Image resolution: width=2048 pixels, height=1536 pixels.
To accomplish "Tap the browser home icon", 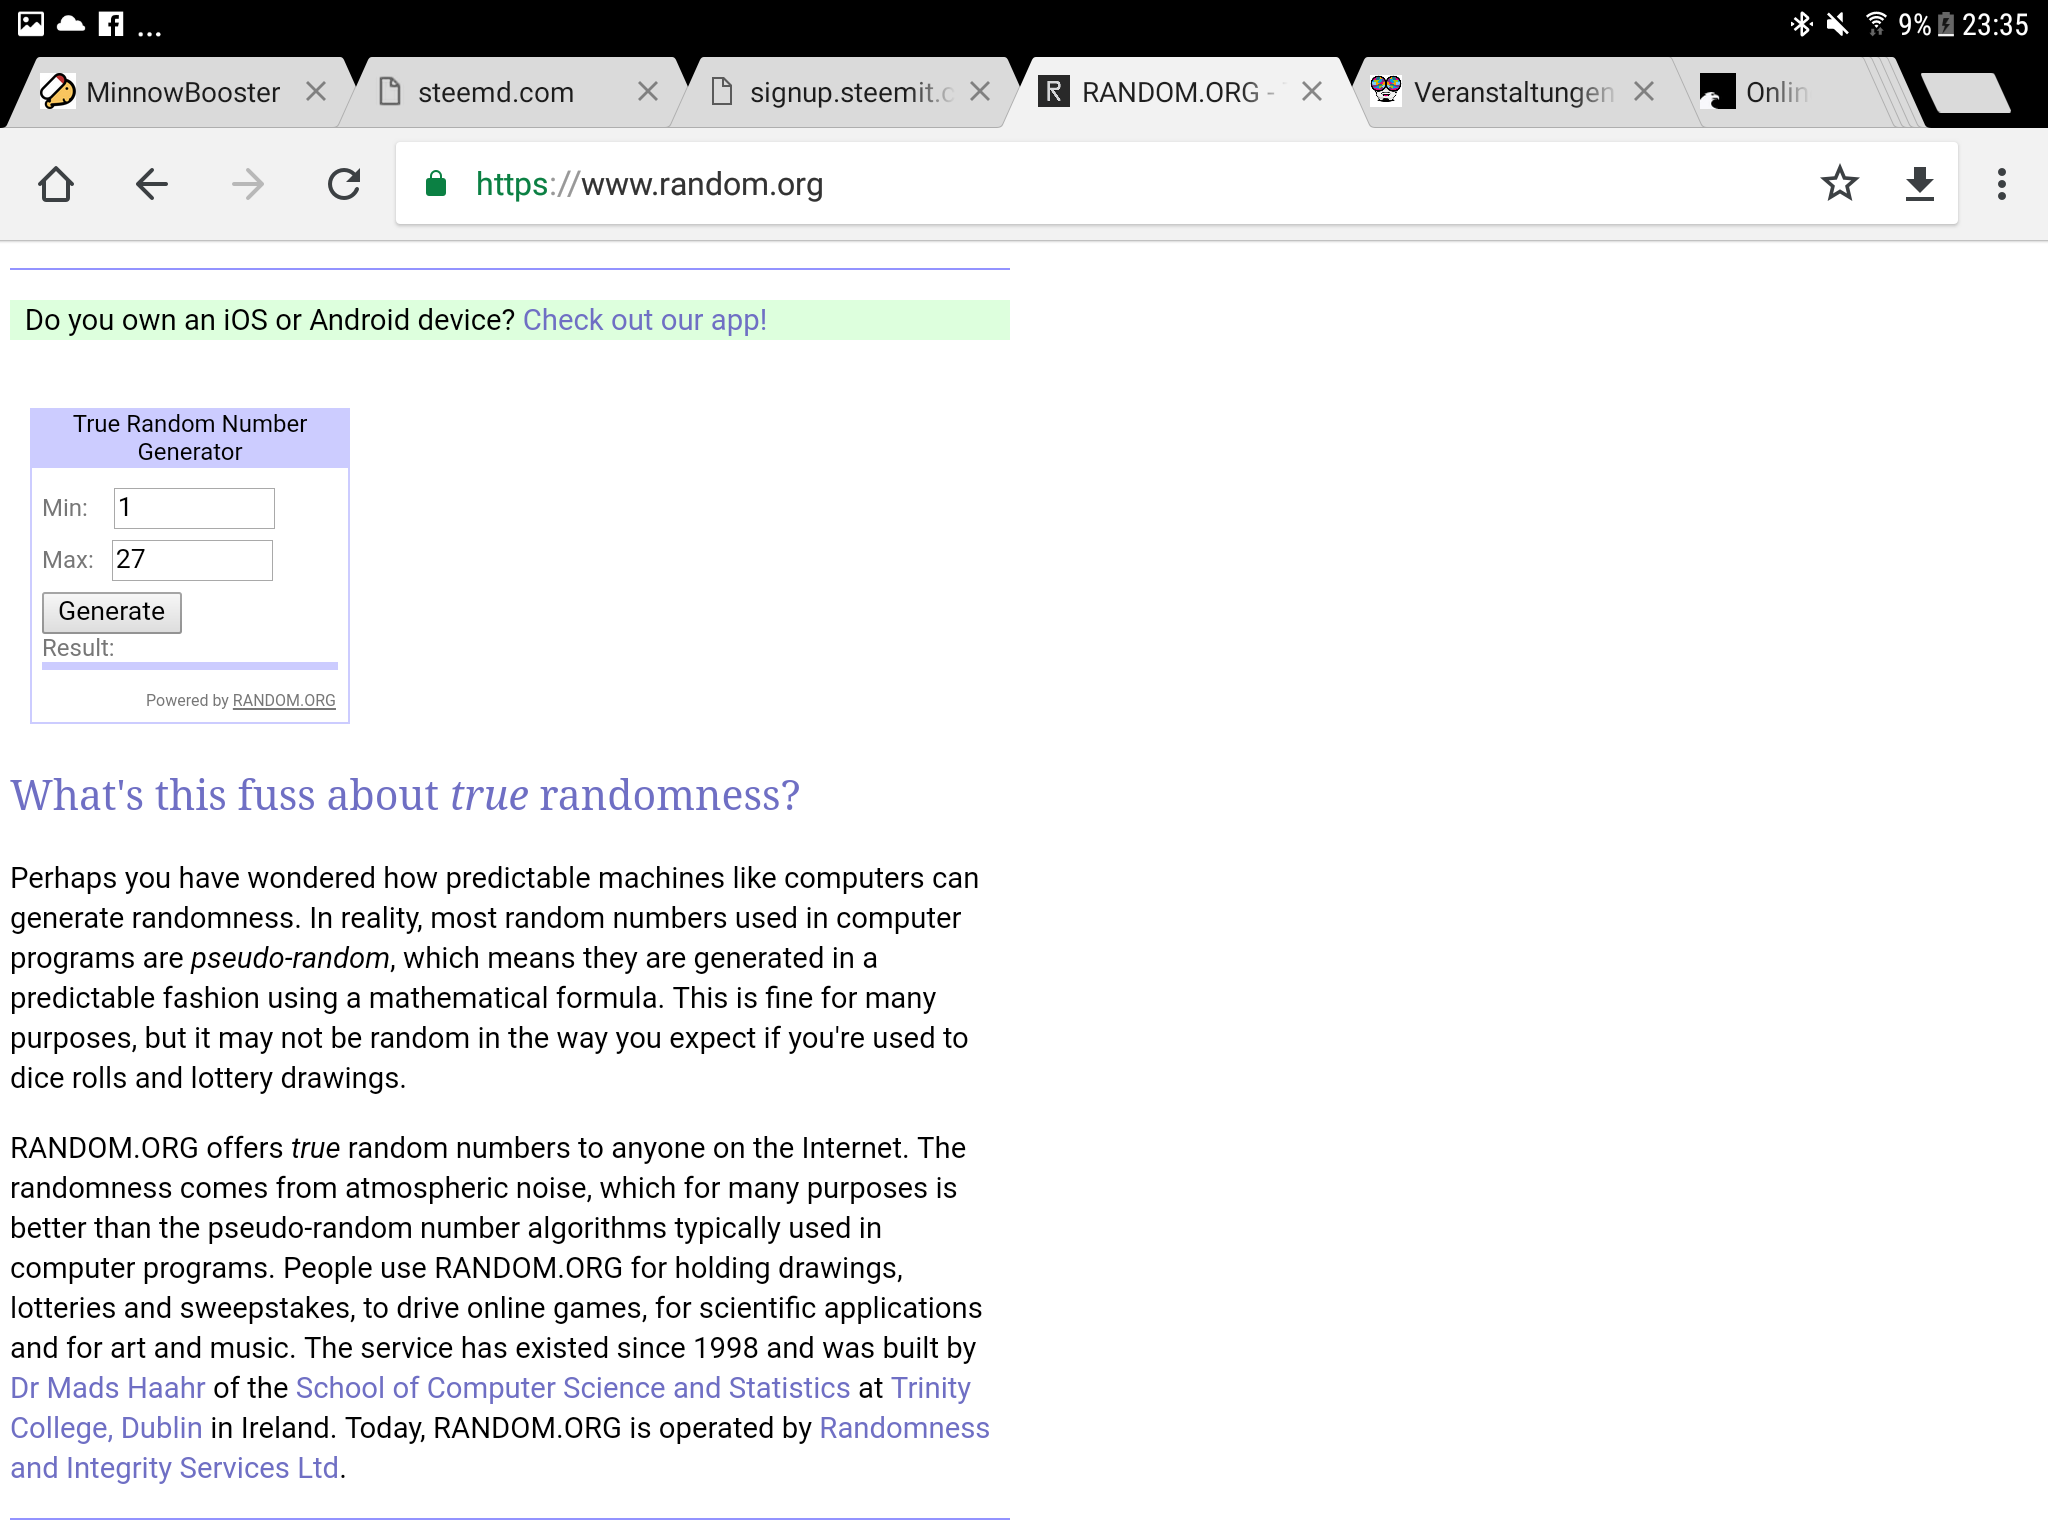I will coord(56,184).
